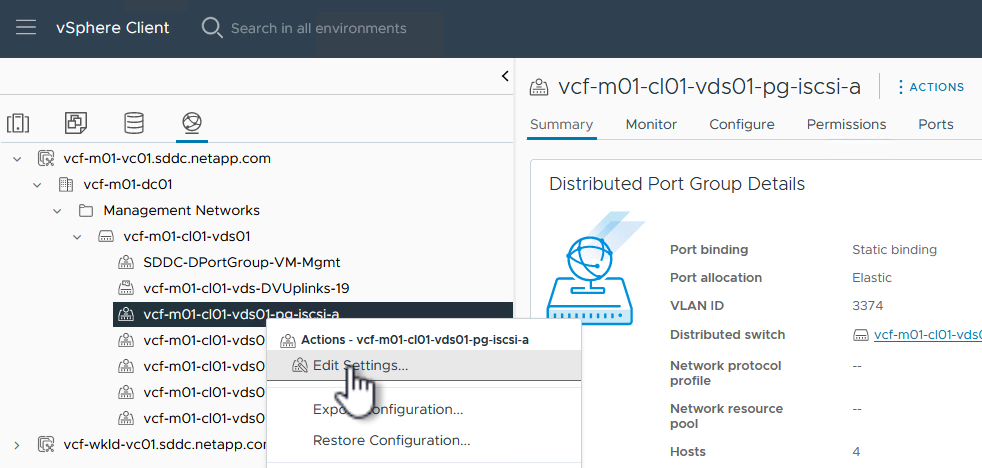
Task: Switch to Hosts and Clusters inventory view
Action: click(x=18, y=123)
